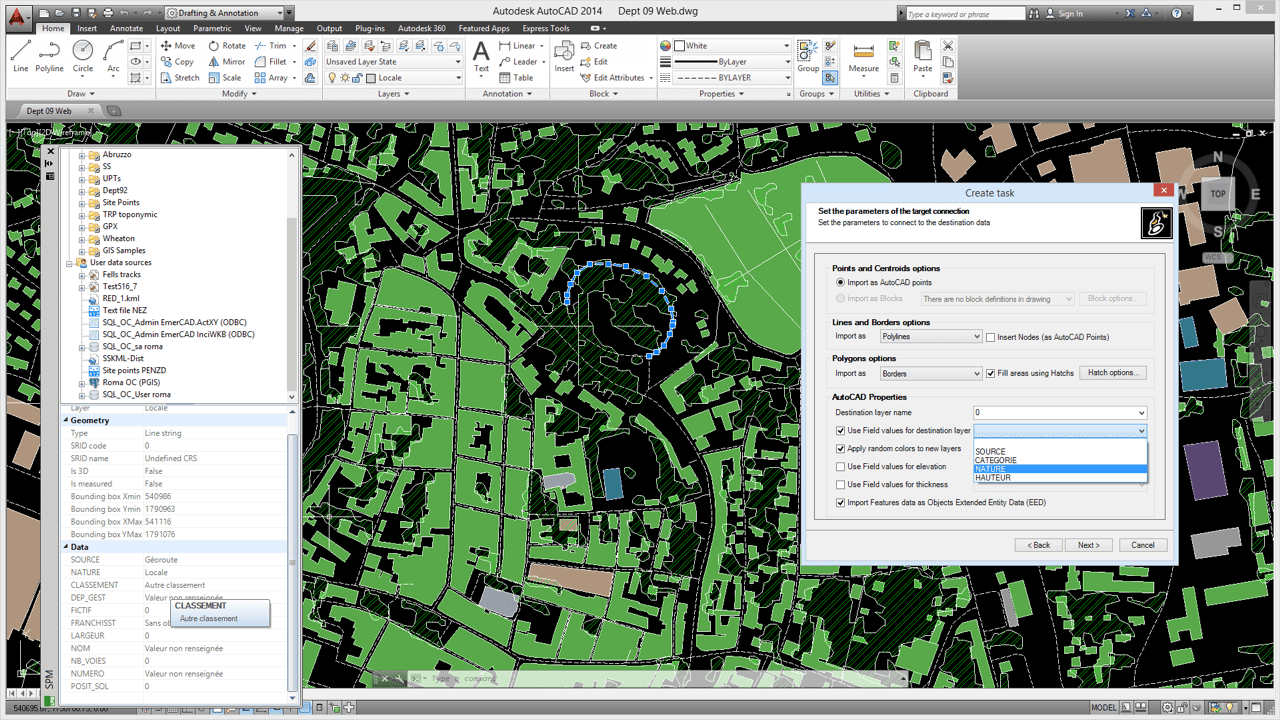Viewport: 1280px width, 720px height.
Task: Select the Dept 09 Web drawing tab
Action: tap(50, 111)
